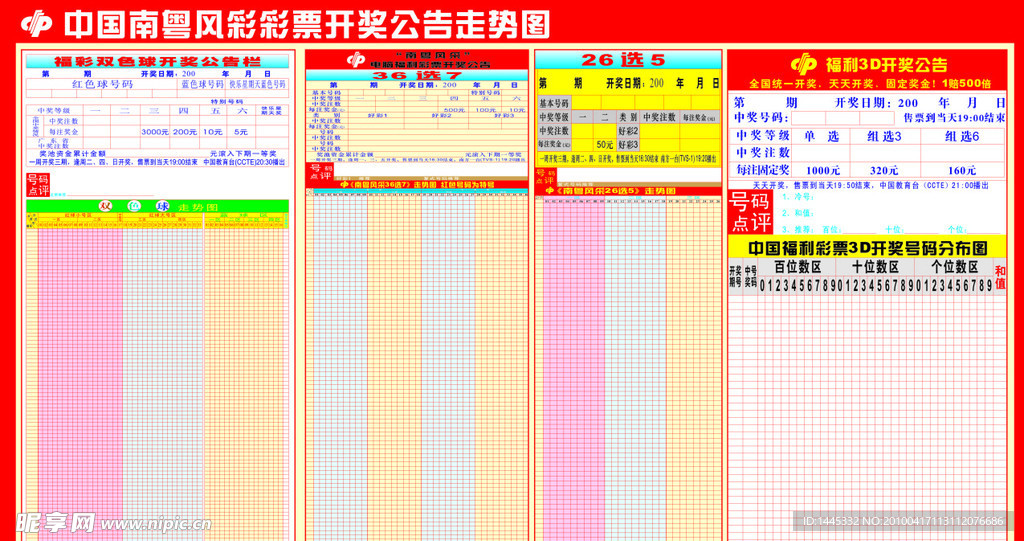This screenshot has height=541, width=1024.
Task: Click the 320元 prize cell
Action: coord(884,171)
